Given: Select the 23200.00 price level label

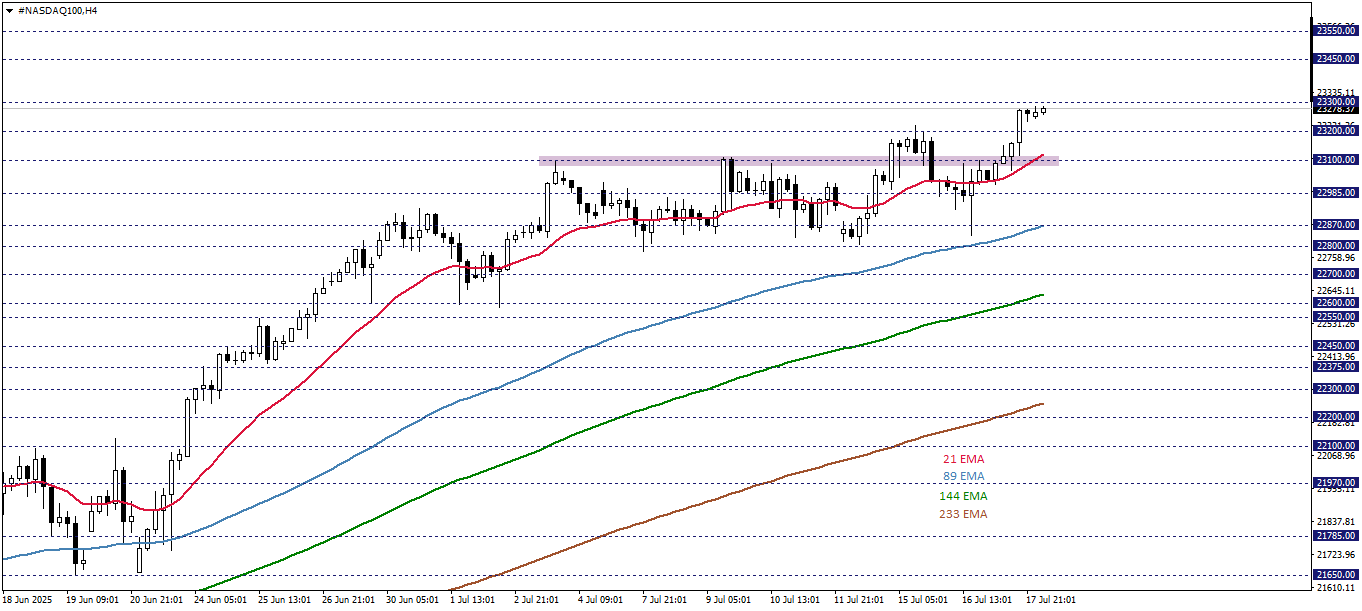Looking at the screenshot, I should point(1335,131).
